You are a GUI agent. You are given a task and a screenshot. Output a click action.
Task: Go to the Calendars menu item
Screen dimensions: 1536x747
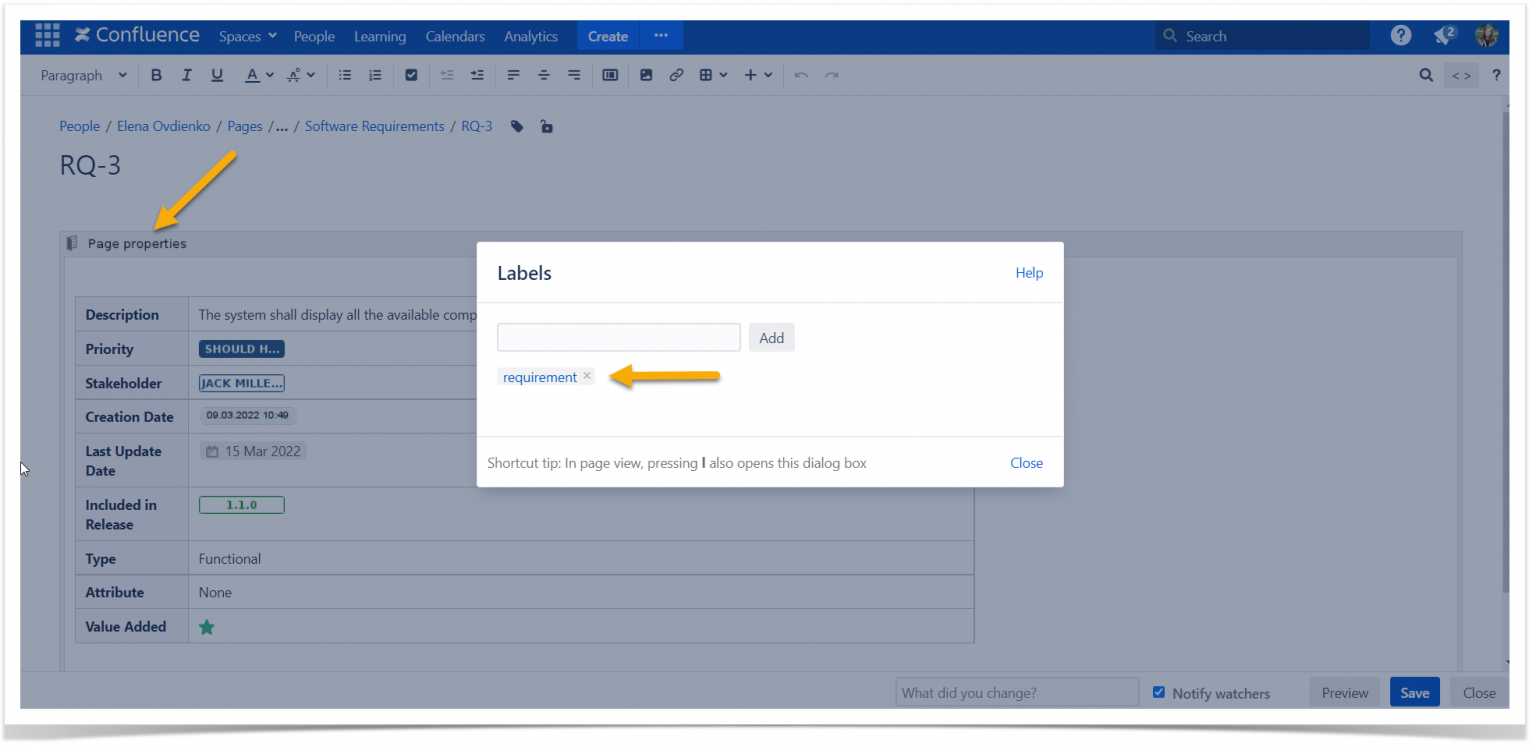click(455, 36)
